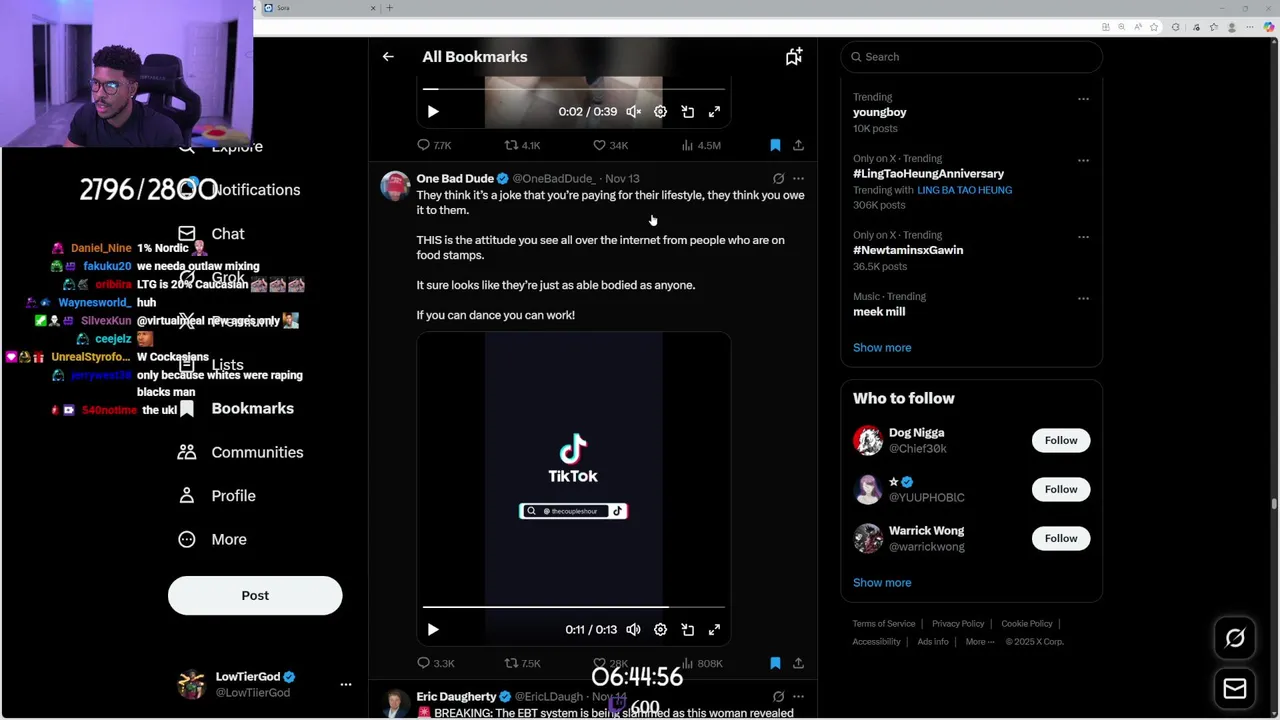Like the post with 34K likes

[x=610, y=145]
